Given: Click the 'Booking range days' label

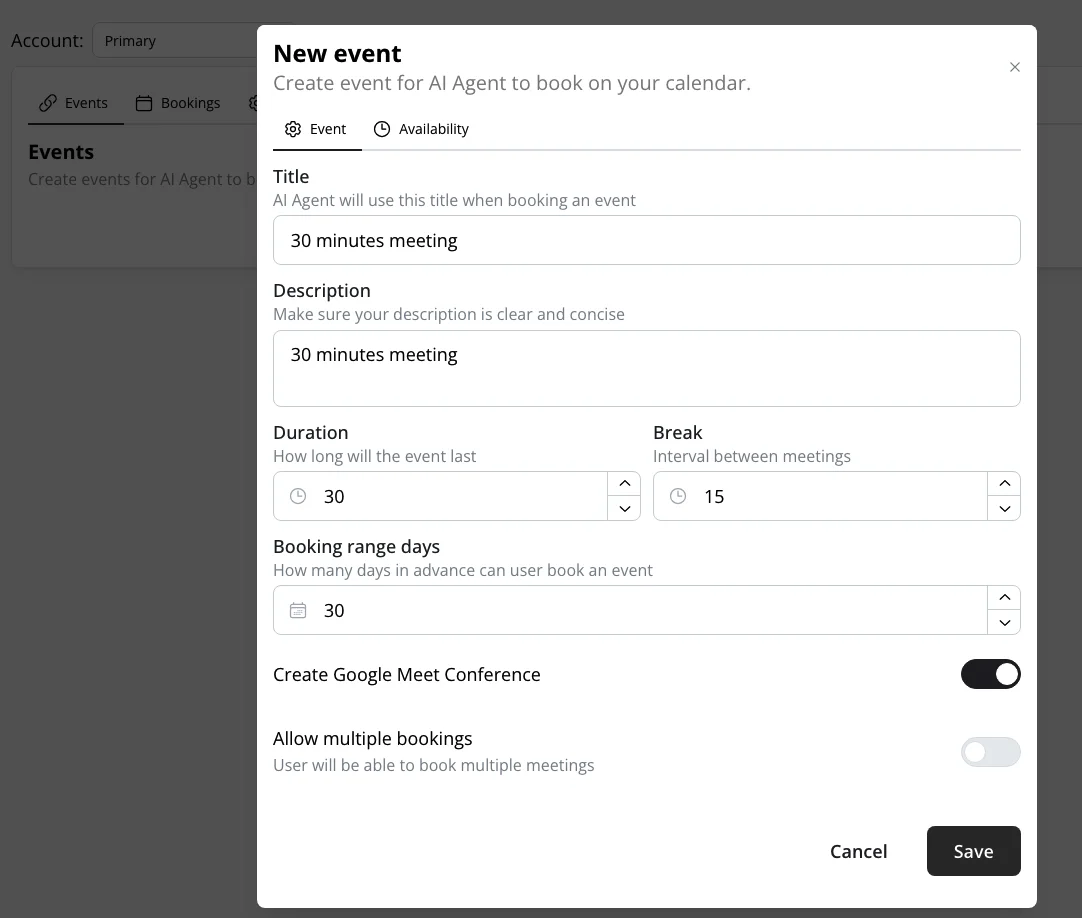Looking at the screenshot, I should [x=356, y=547].
